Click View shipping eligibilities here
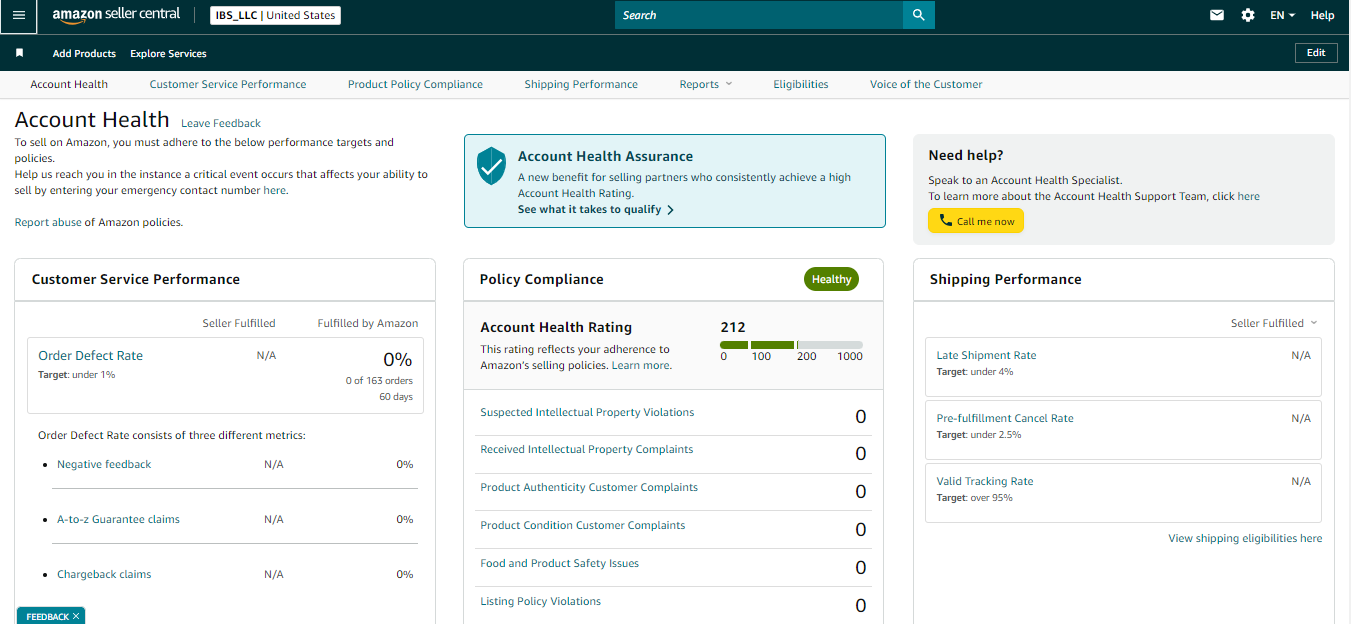This screenshot has height=624, width=1351. tap(1245, 538)
